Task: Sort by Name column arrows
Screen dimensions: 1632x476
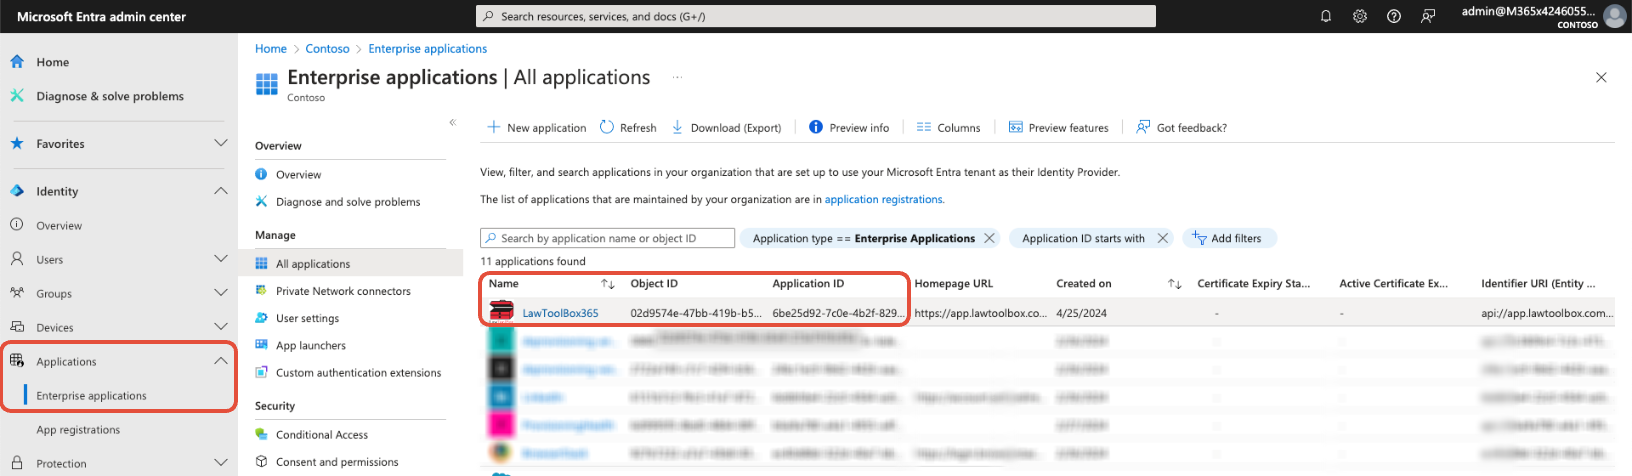Action: coord(607,284)
